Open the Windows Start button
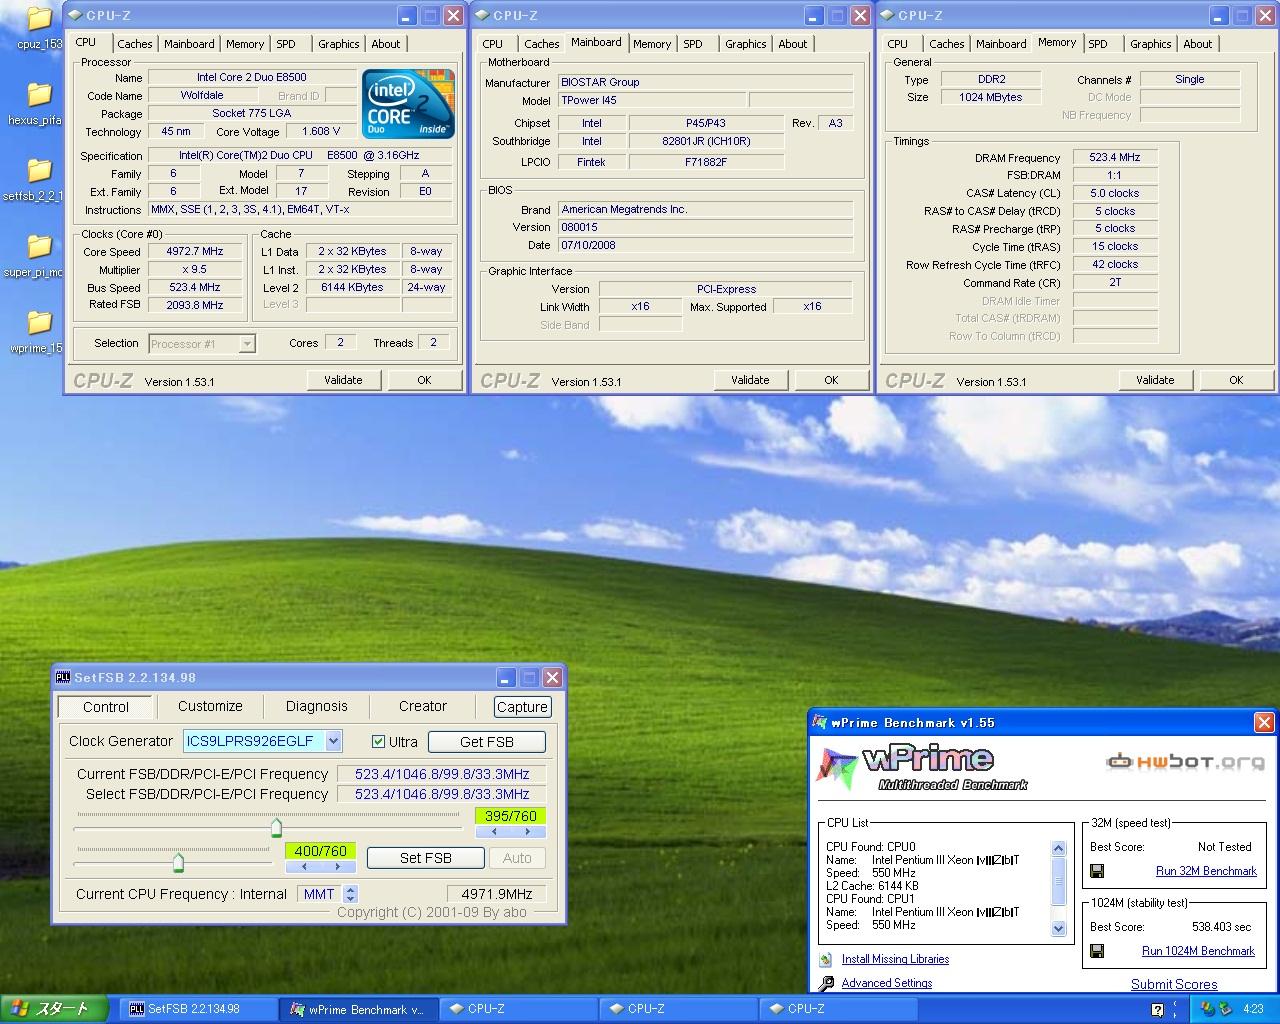1280x1024 pixels. pos(52,1009)
